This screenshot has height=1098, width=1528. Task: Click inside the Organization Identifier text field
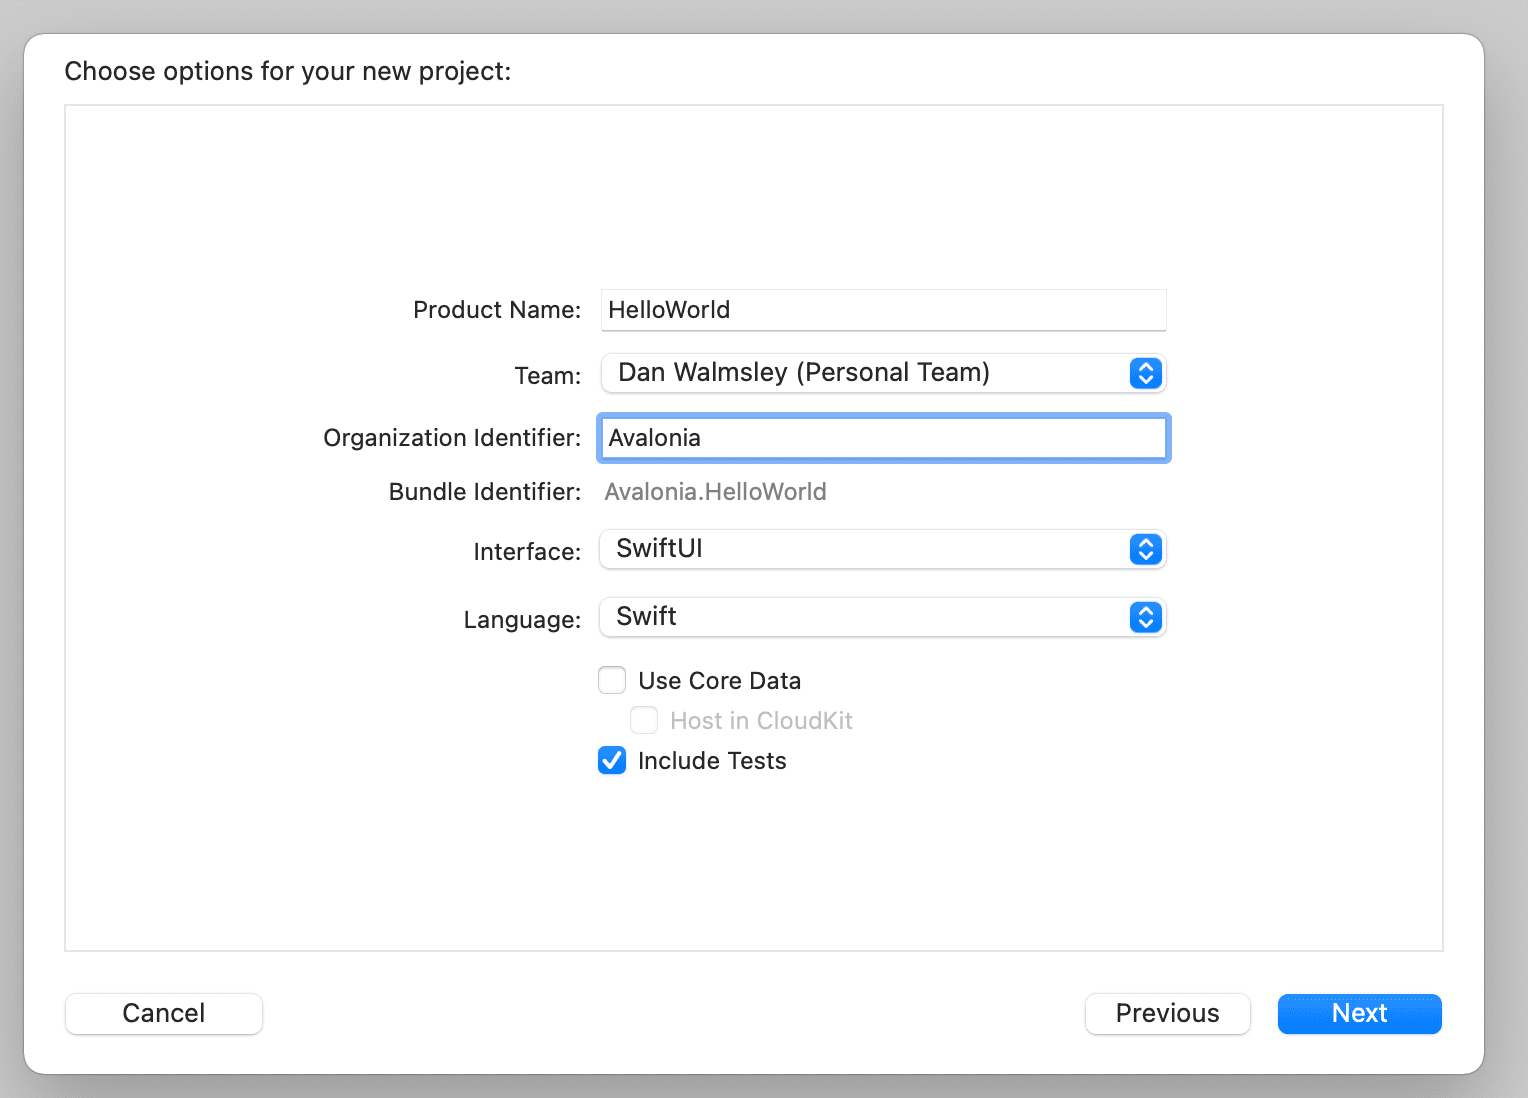[x=883, y=438]
